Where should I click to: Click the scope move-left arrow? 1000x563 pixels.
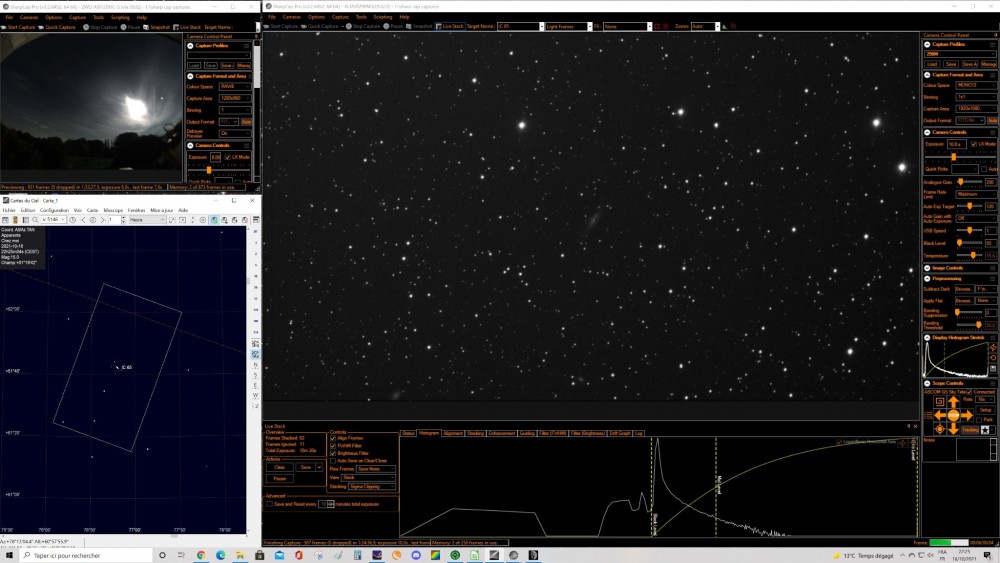click(x=940, y=415)
